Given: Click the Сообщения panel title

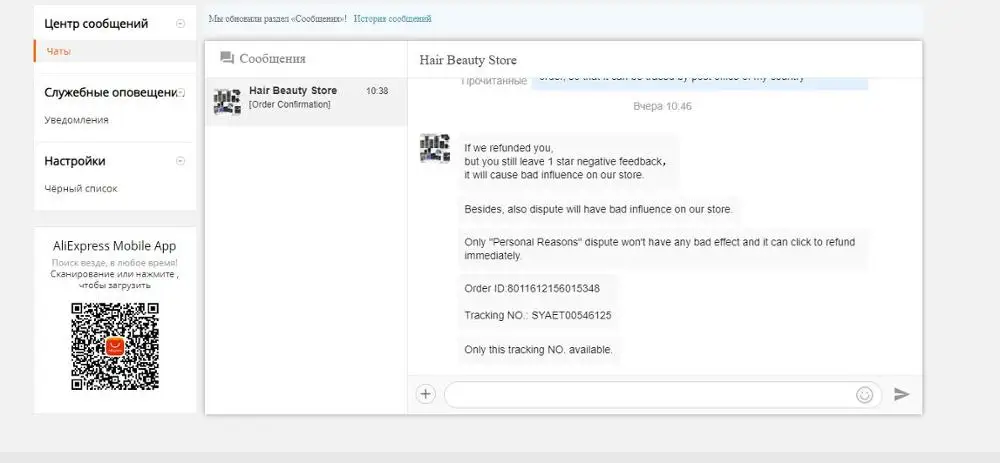Looking at the screenshot, I should coord(272,59).
